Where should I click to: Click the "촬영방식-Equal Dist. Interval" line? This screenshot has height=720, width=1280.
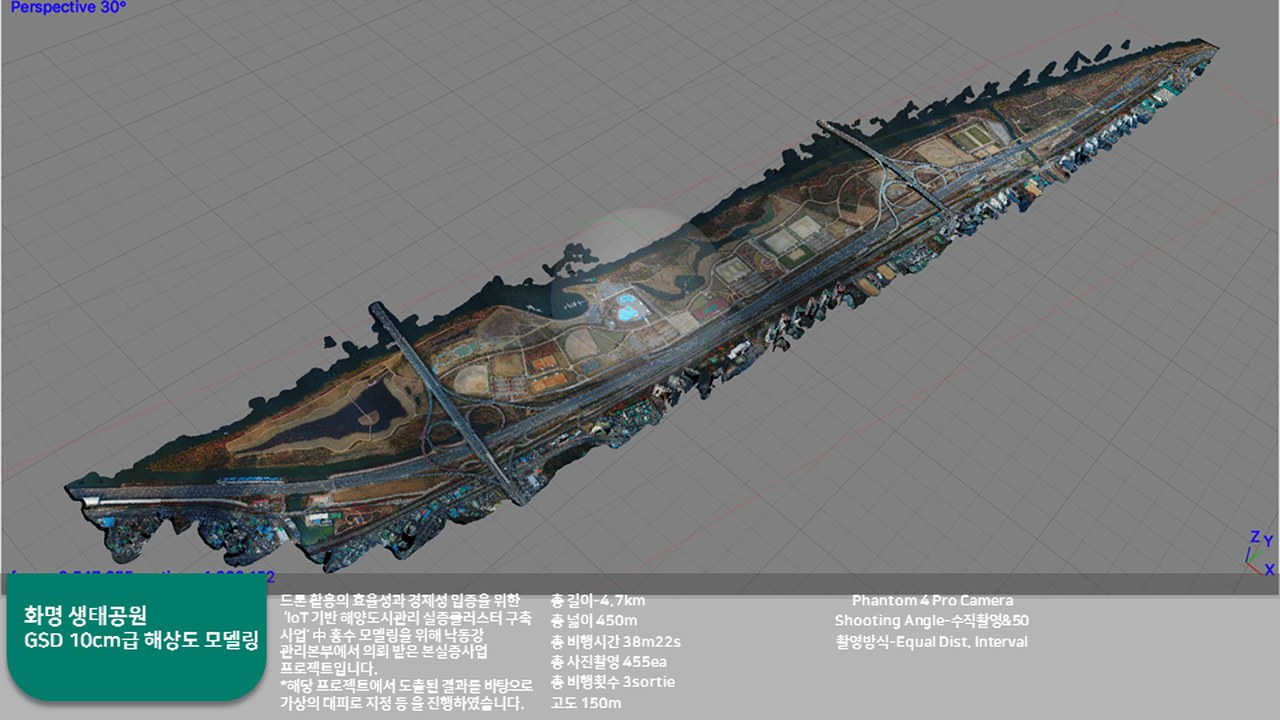coord(932,642)
